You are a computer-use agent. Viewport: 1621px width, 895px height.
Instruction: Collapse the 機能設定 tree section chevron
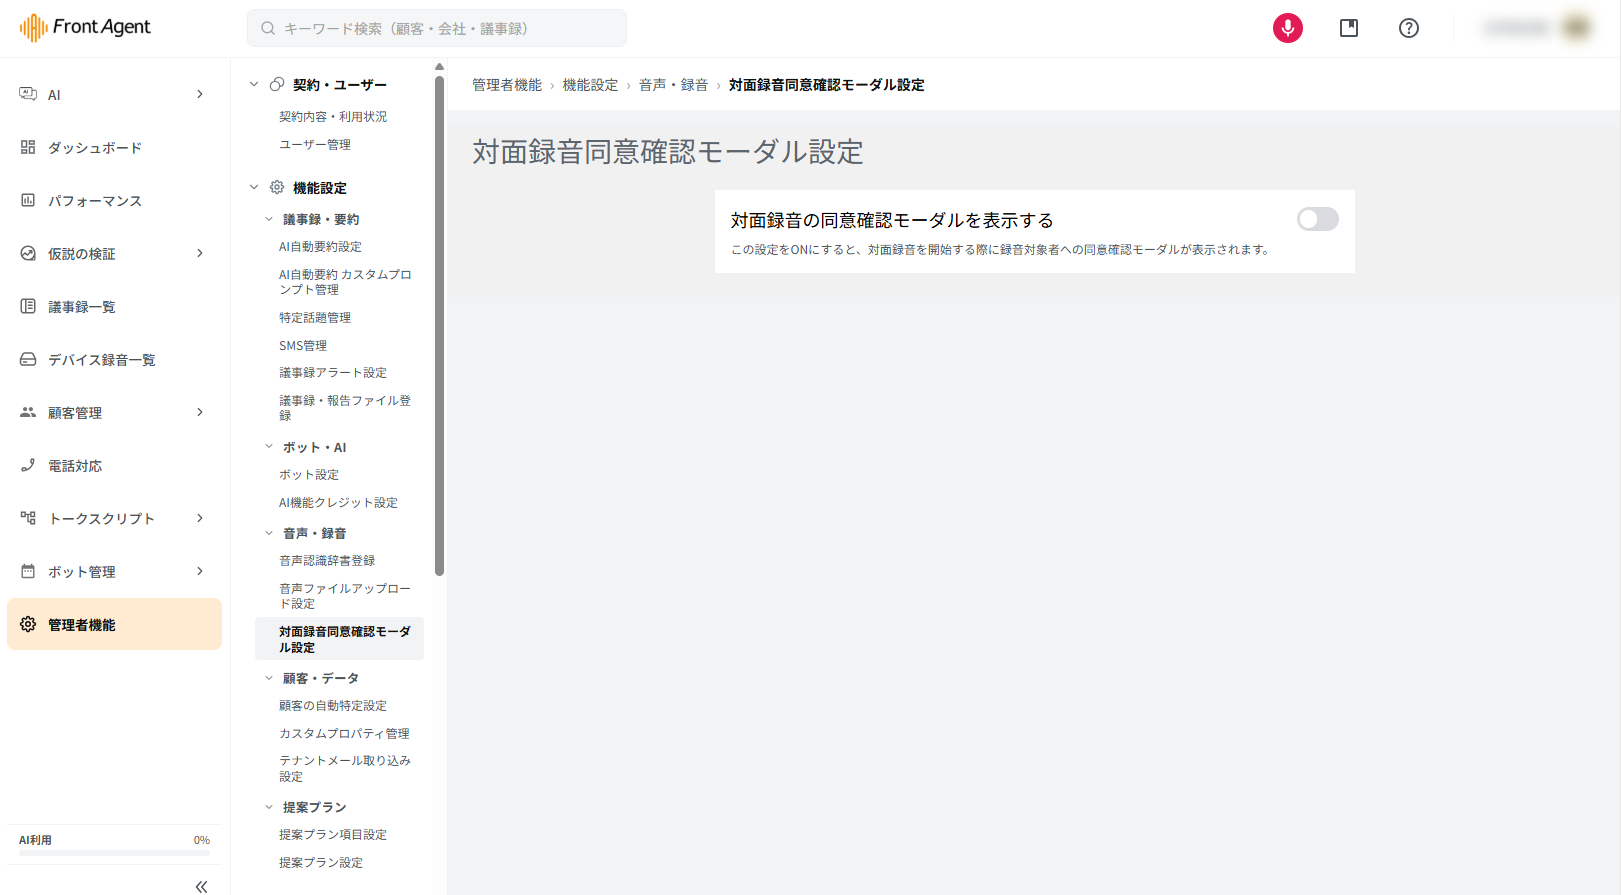coord(254,187)
